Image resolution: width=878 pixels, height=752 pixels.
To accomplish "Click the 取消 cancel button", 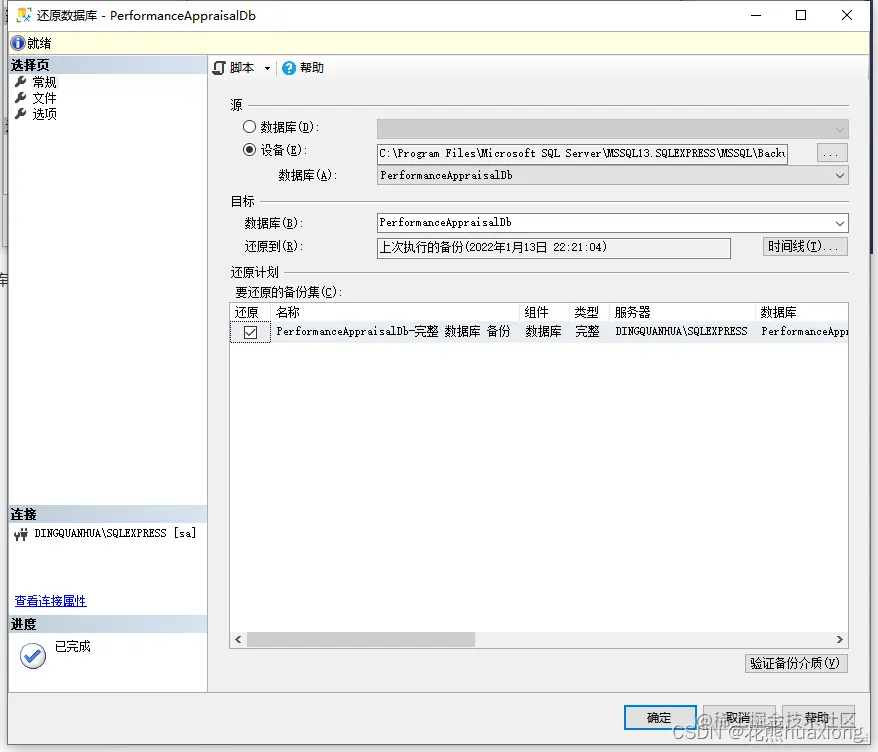I will 739,717.
